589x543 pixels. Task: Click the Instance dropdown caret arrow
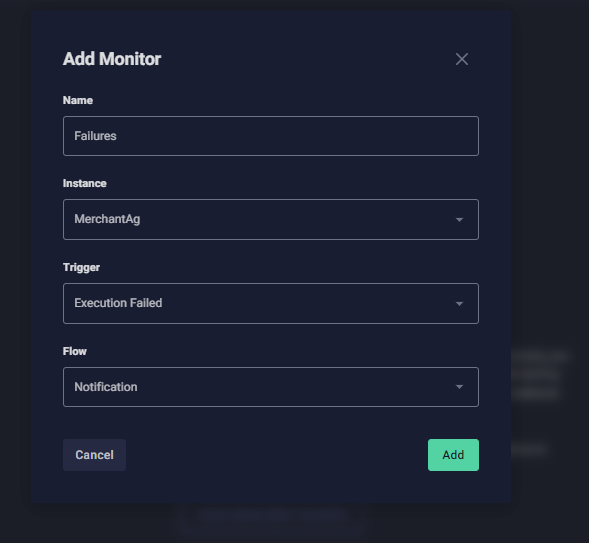459,220
